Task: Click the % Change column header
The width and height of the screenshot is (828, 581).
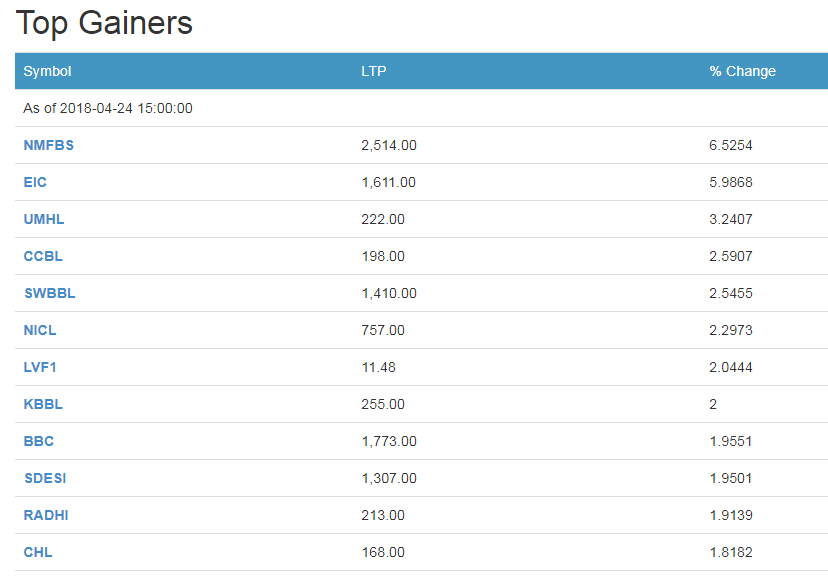Action: (x=742, y=71)
